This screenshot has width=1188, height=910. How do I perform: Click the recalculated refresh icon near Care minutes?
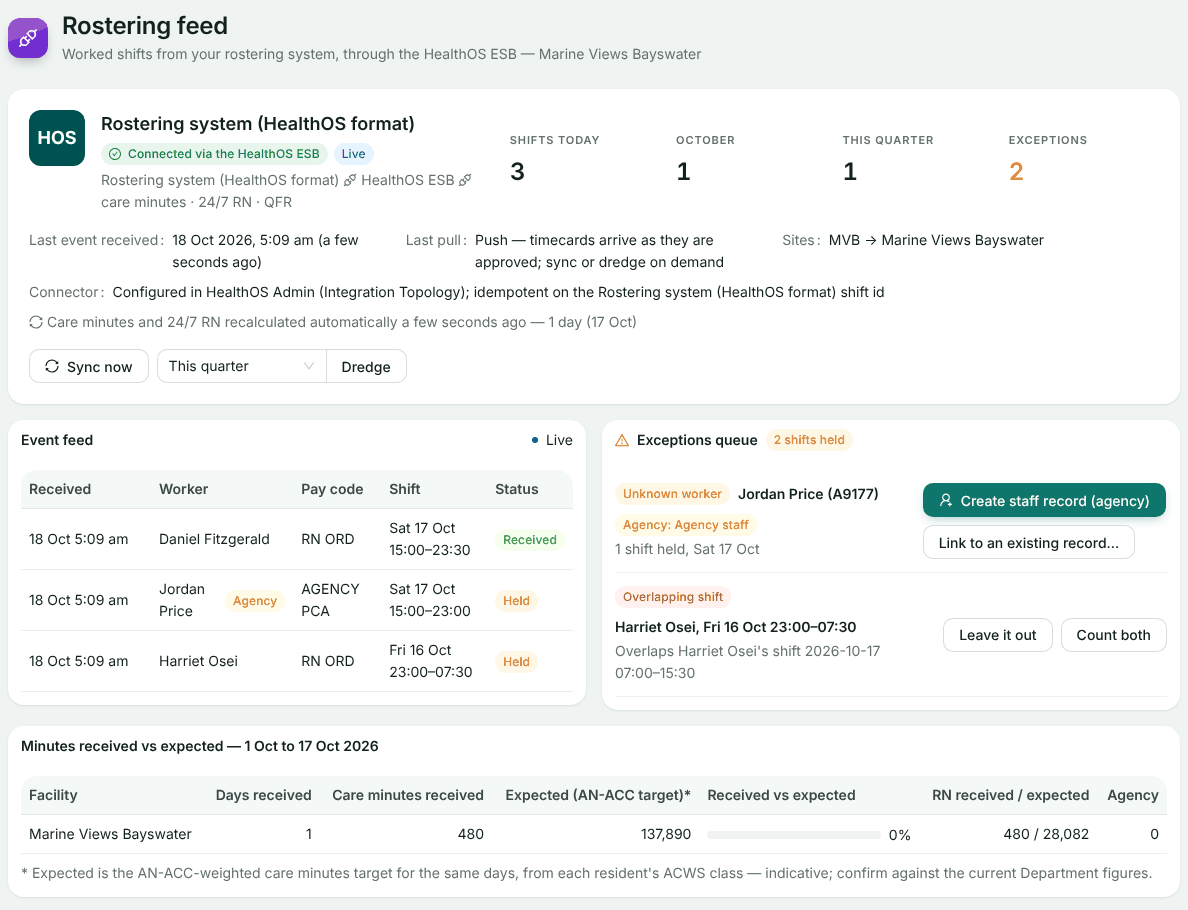36,322
